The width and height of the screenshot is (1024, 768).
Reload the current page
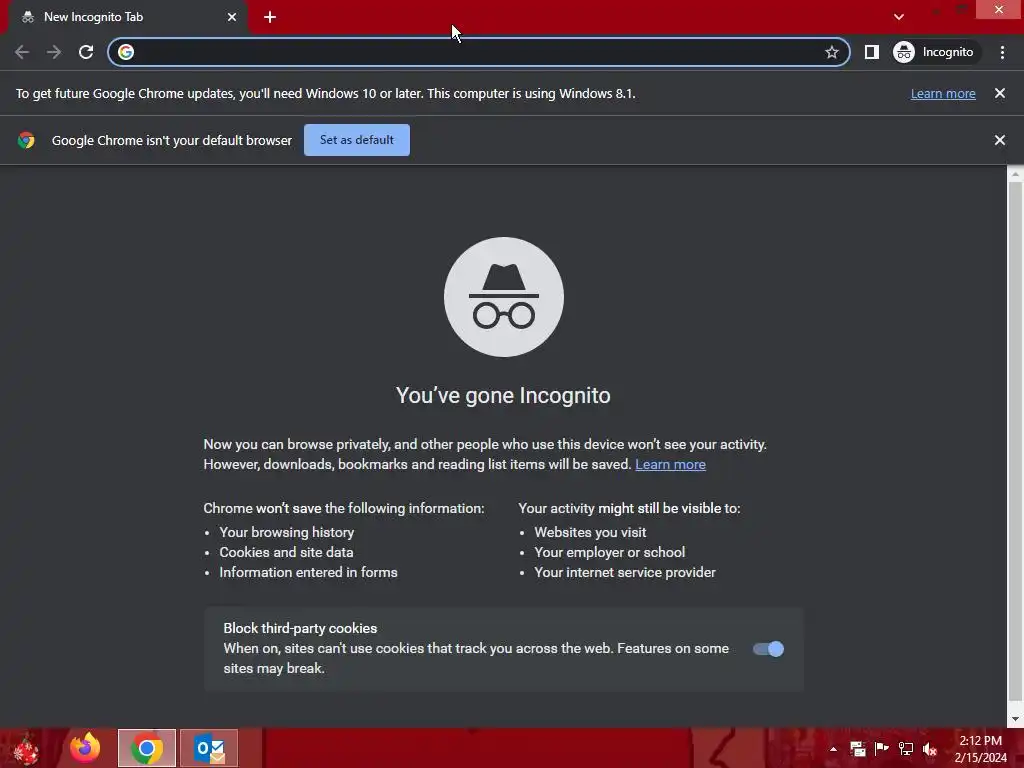(86, 52)
